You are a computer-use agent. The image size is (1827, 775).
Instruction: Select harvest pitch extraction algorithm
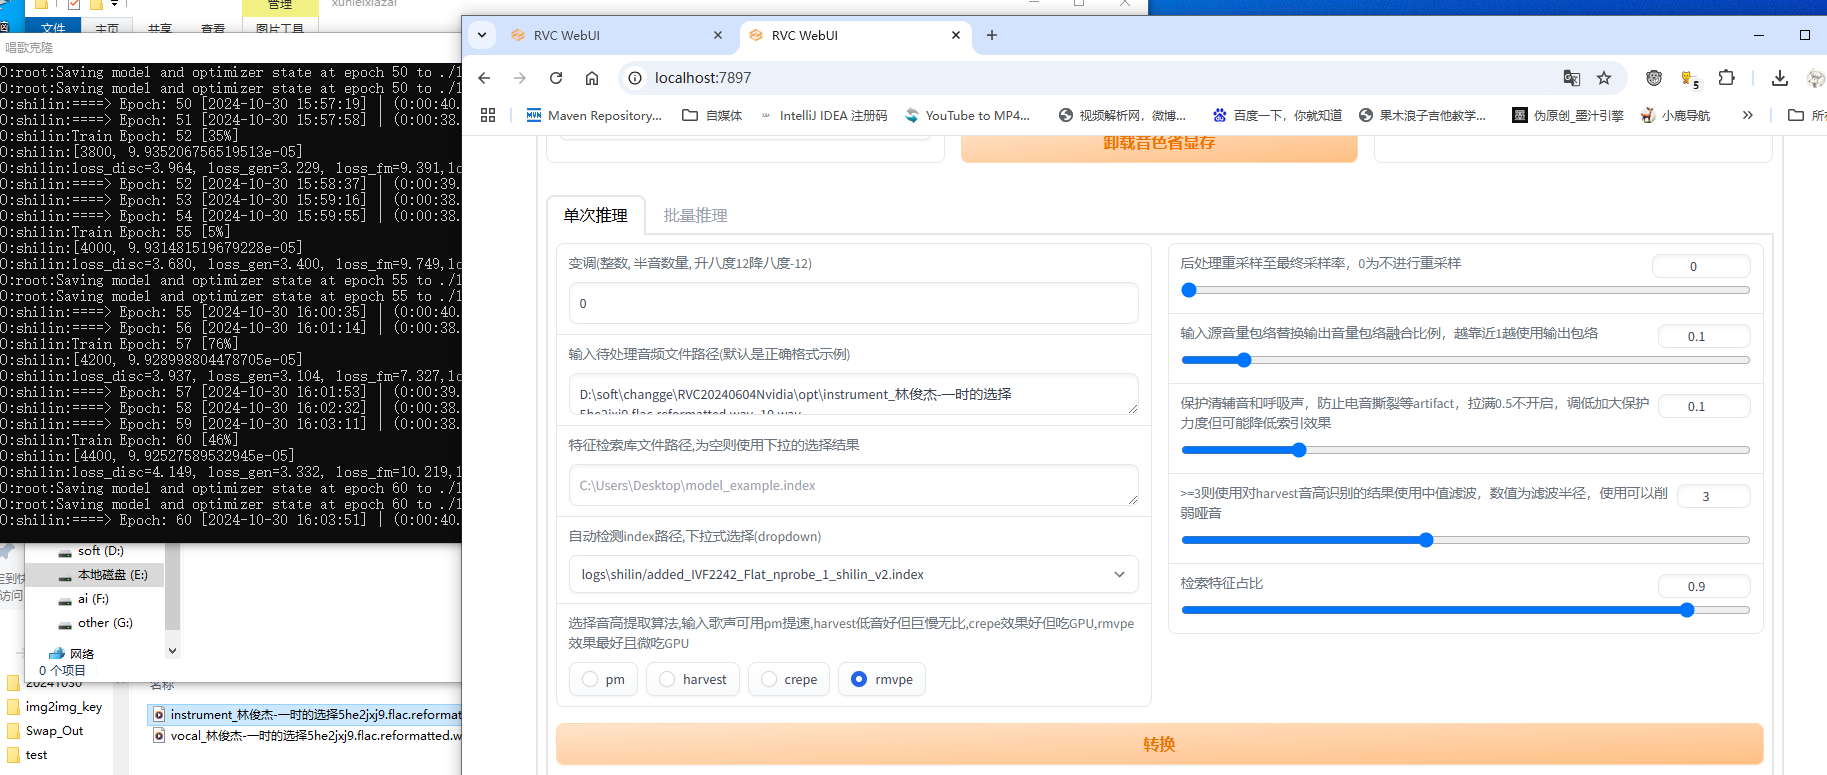click(693, 679)
